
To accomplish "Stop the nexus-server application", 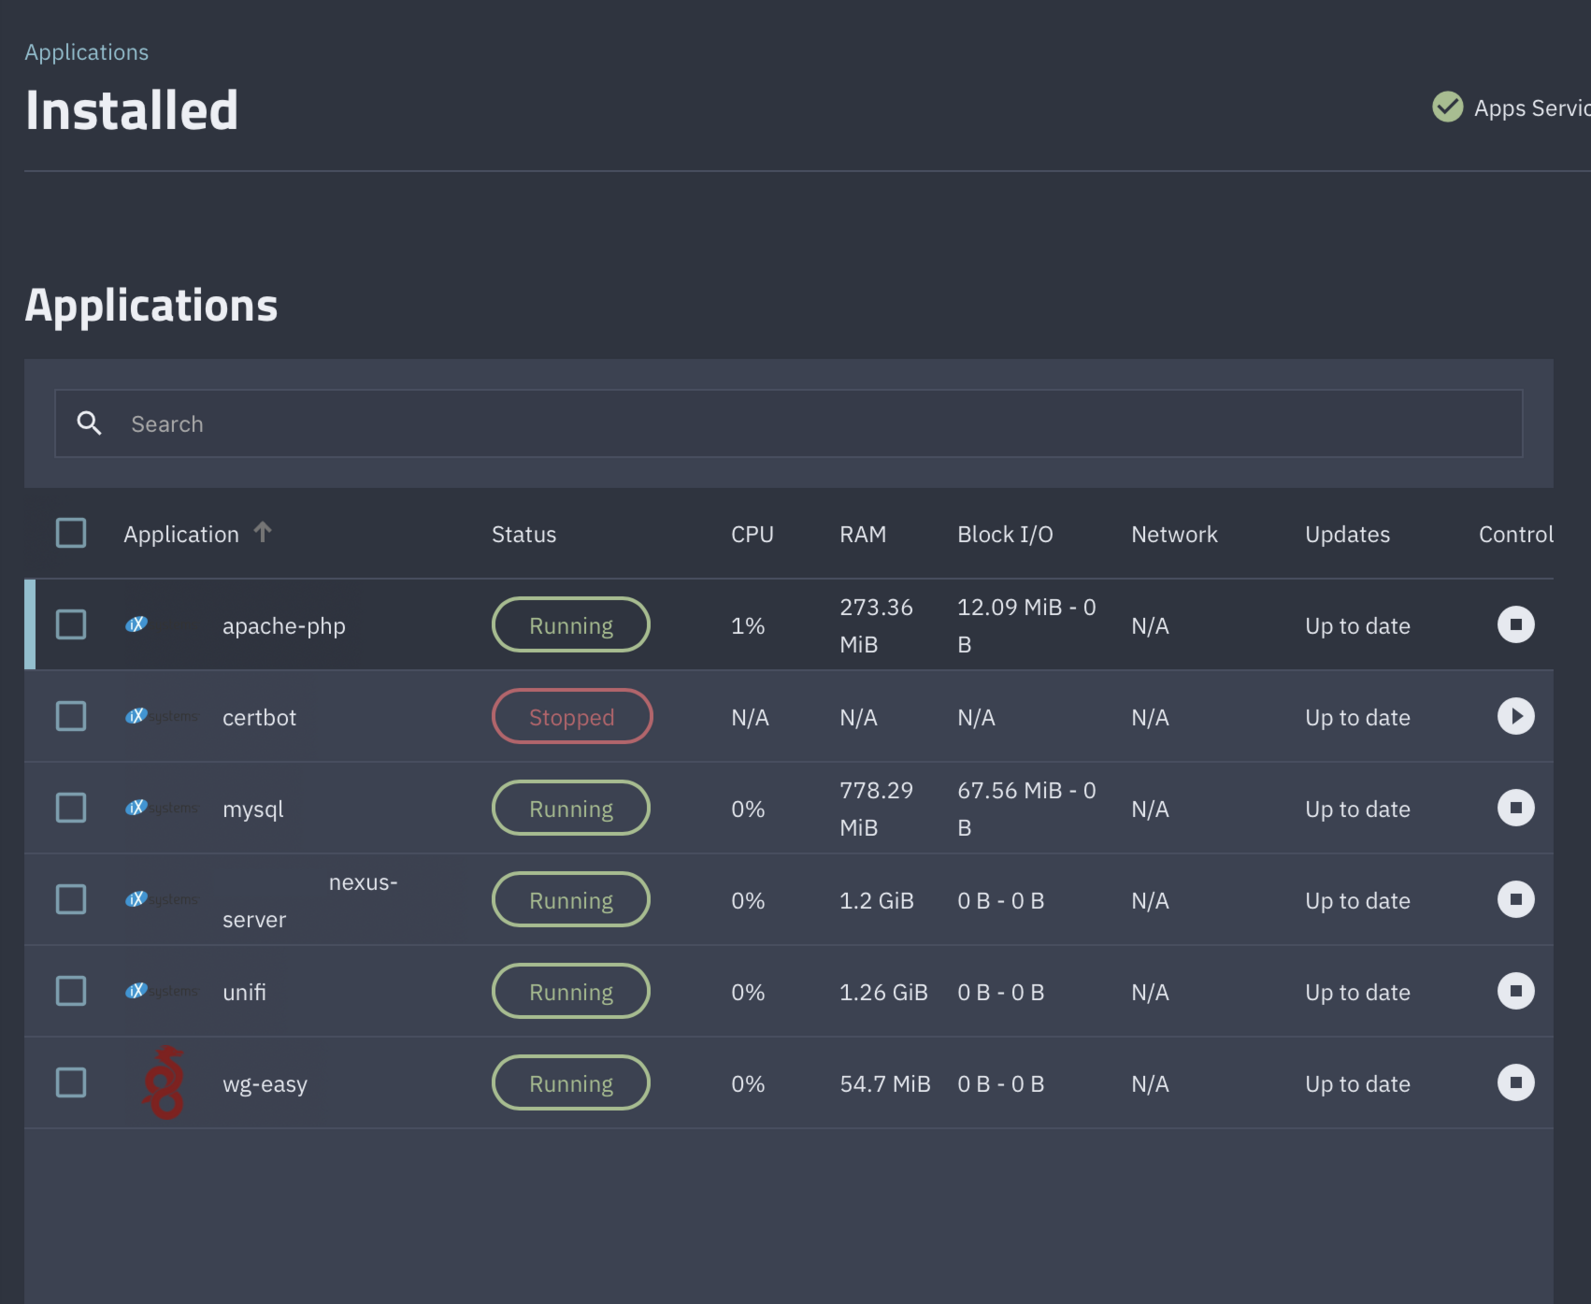I will click(x=1515, y=900).
